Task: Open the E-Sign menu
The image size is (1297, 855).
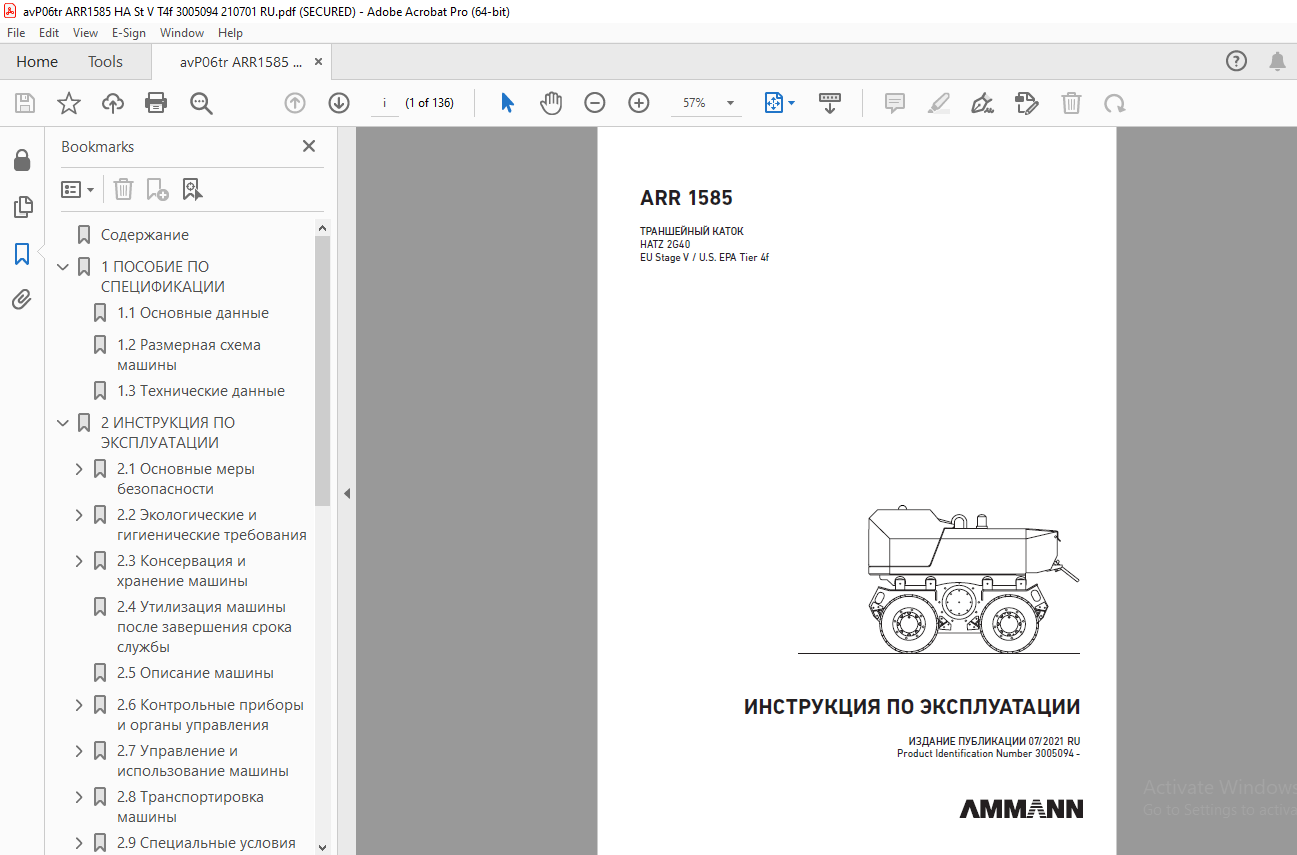Action: point(129,32)
